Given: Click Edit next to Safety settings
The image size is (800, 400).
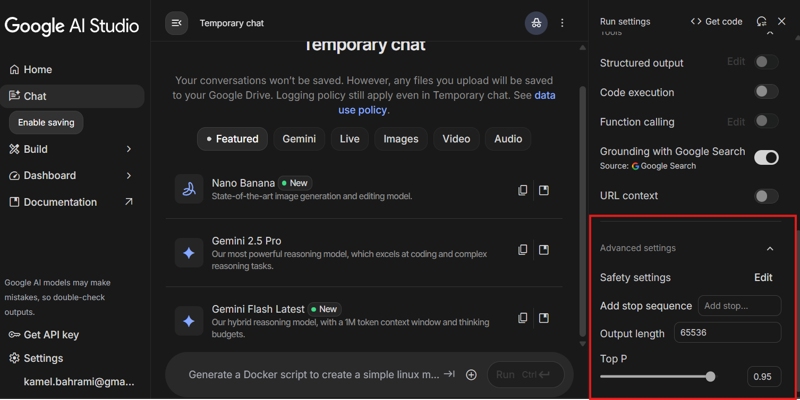Looking at the screenshot, I should click(763, 278).
